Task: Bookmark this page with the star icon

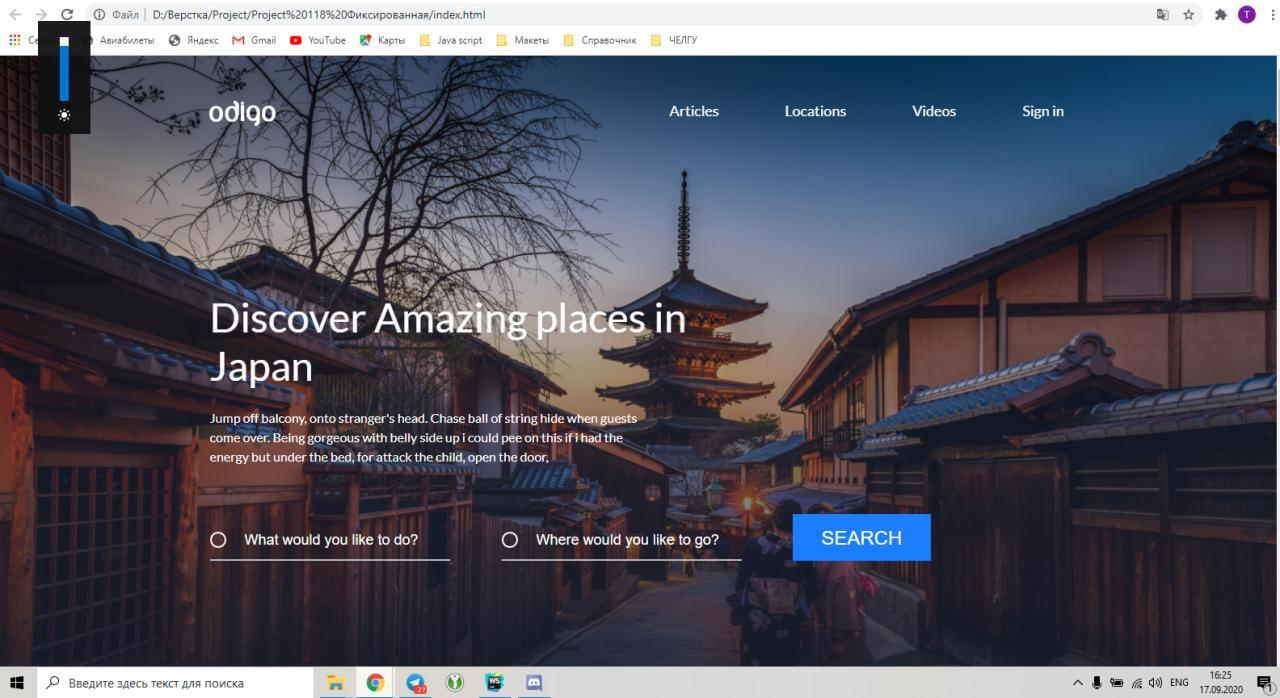Action: tap(1189, 14)
